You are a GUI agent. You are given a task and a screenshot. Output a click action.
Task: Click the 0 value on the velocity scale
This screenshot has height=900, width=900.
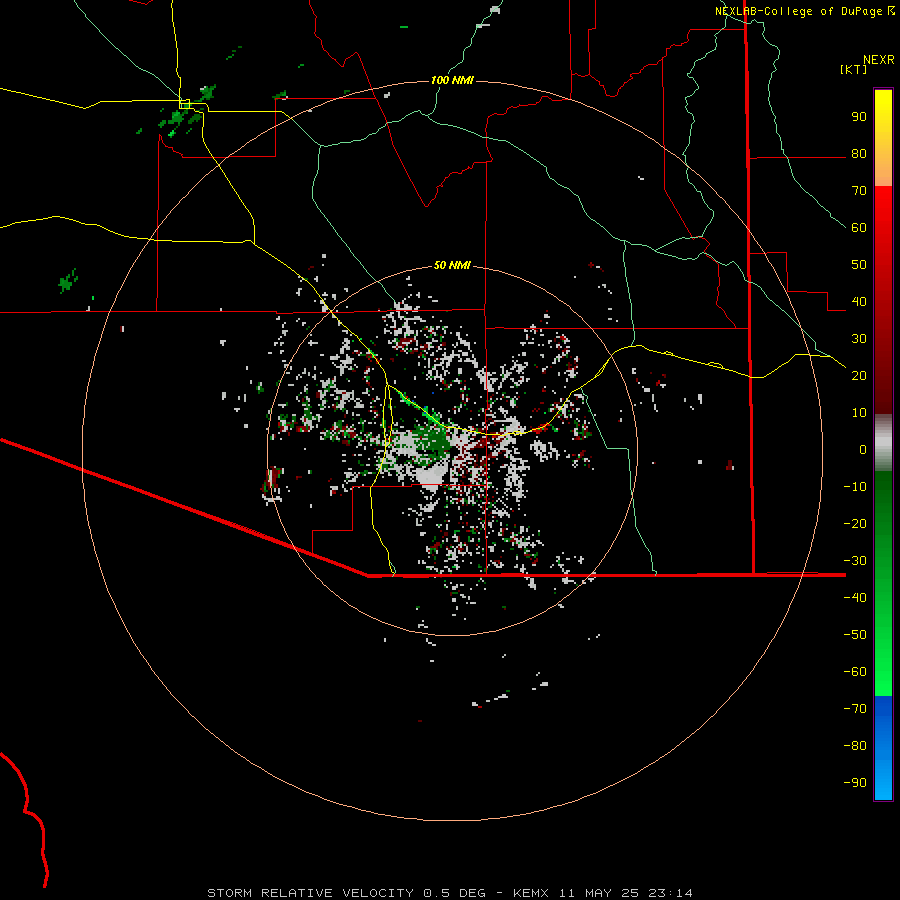click(x=863, y=450)
